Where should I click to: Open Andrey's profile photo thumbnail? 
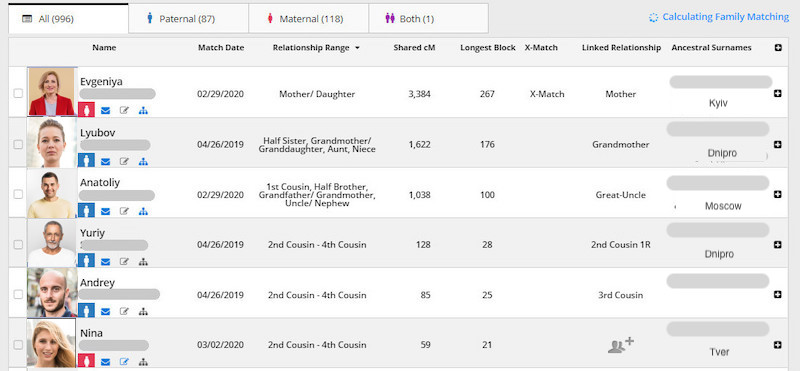52,292
